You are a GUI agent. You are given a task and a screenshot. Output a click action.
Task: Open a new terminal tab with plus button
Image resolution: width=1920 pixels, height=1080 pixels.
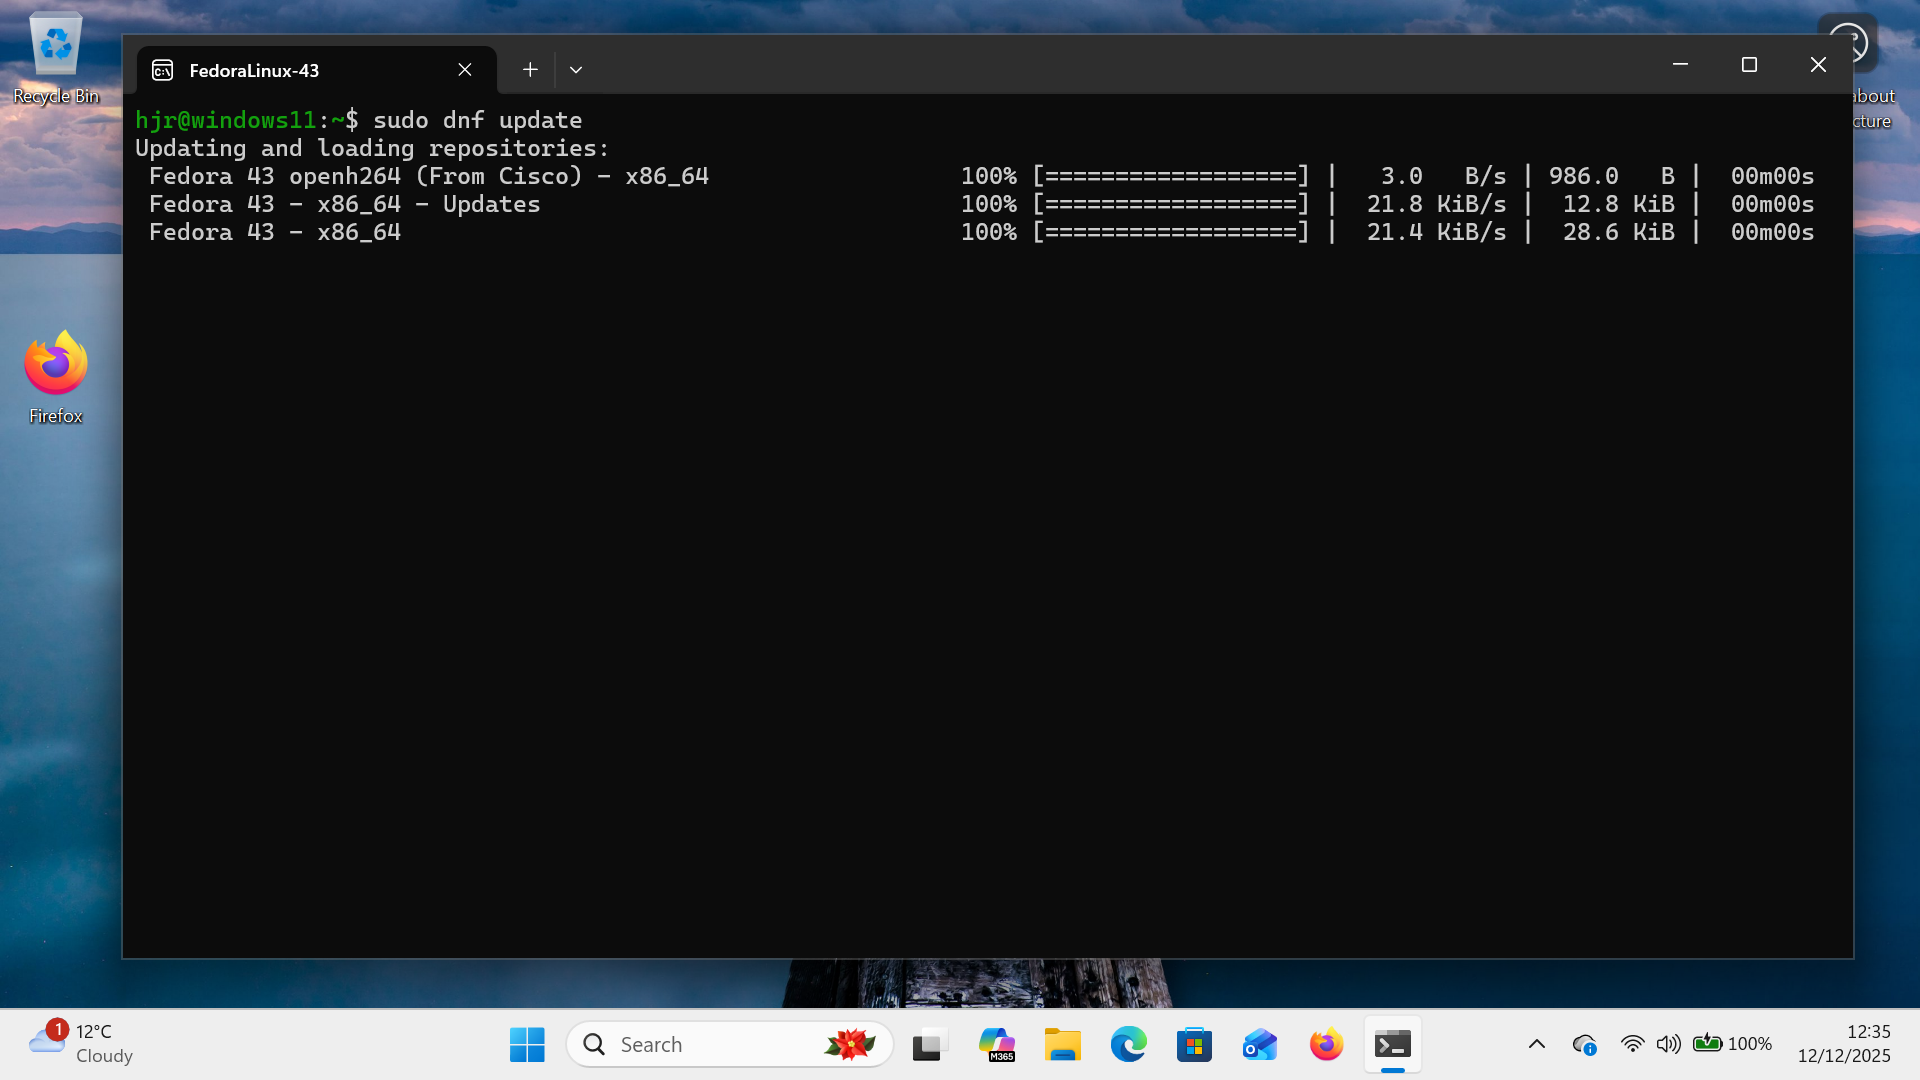(530, 70)
